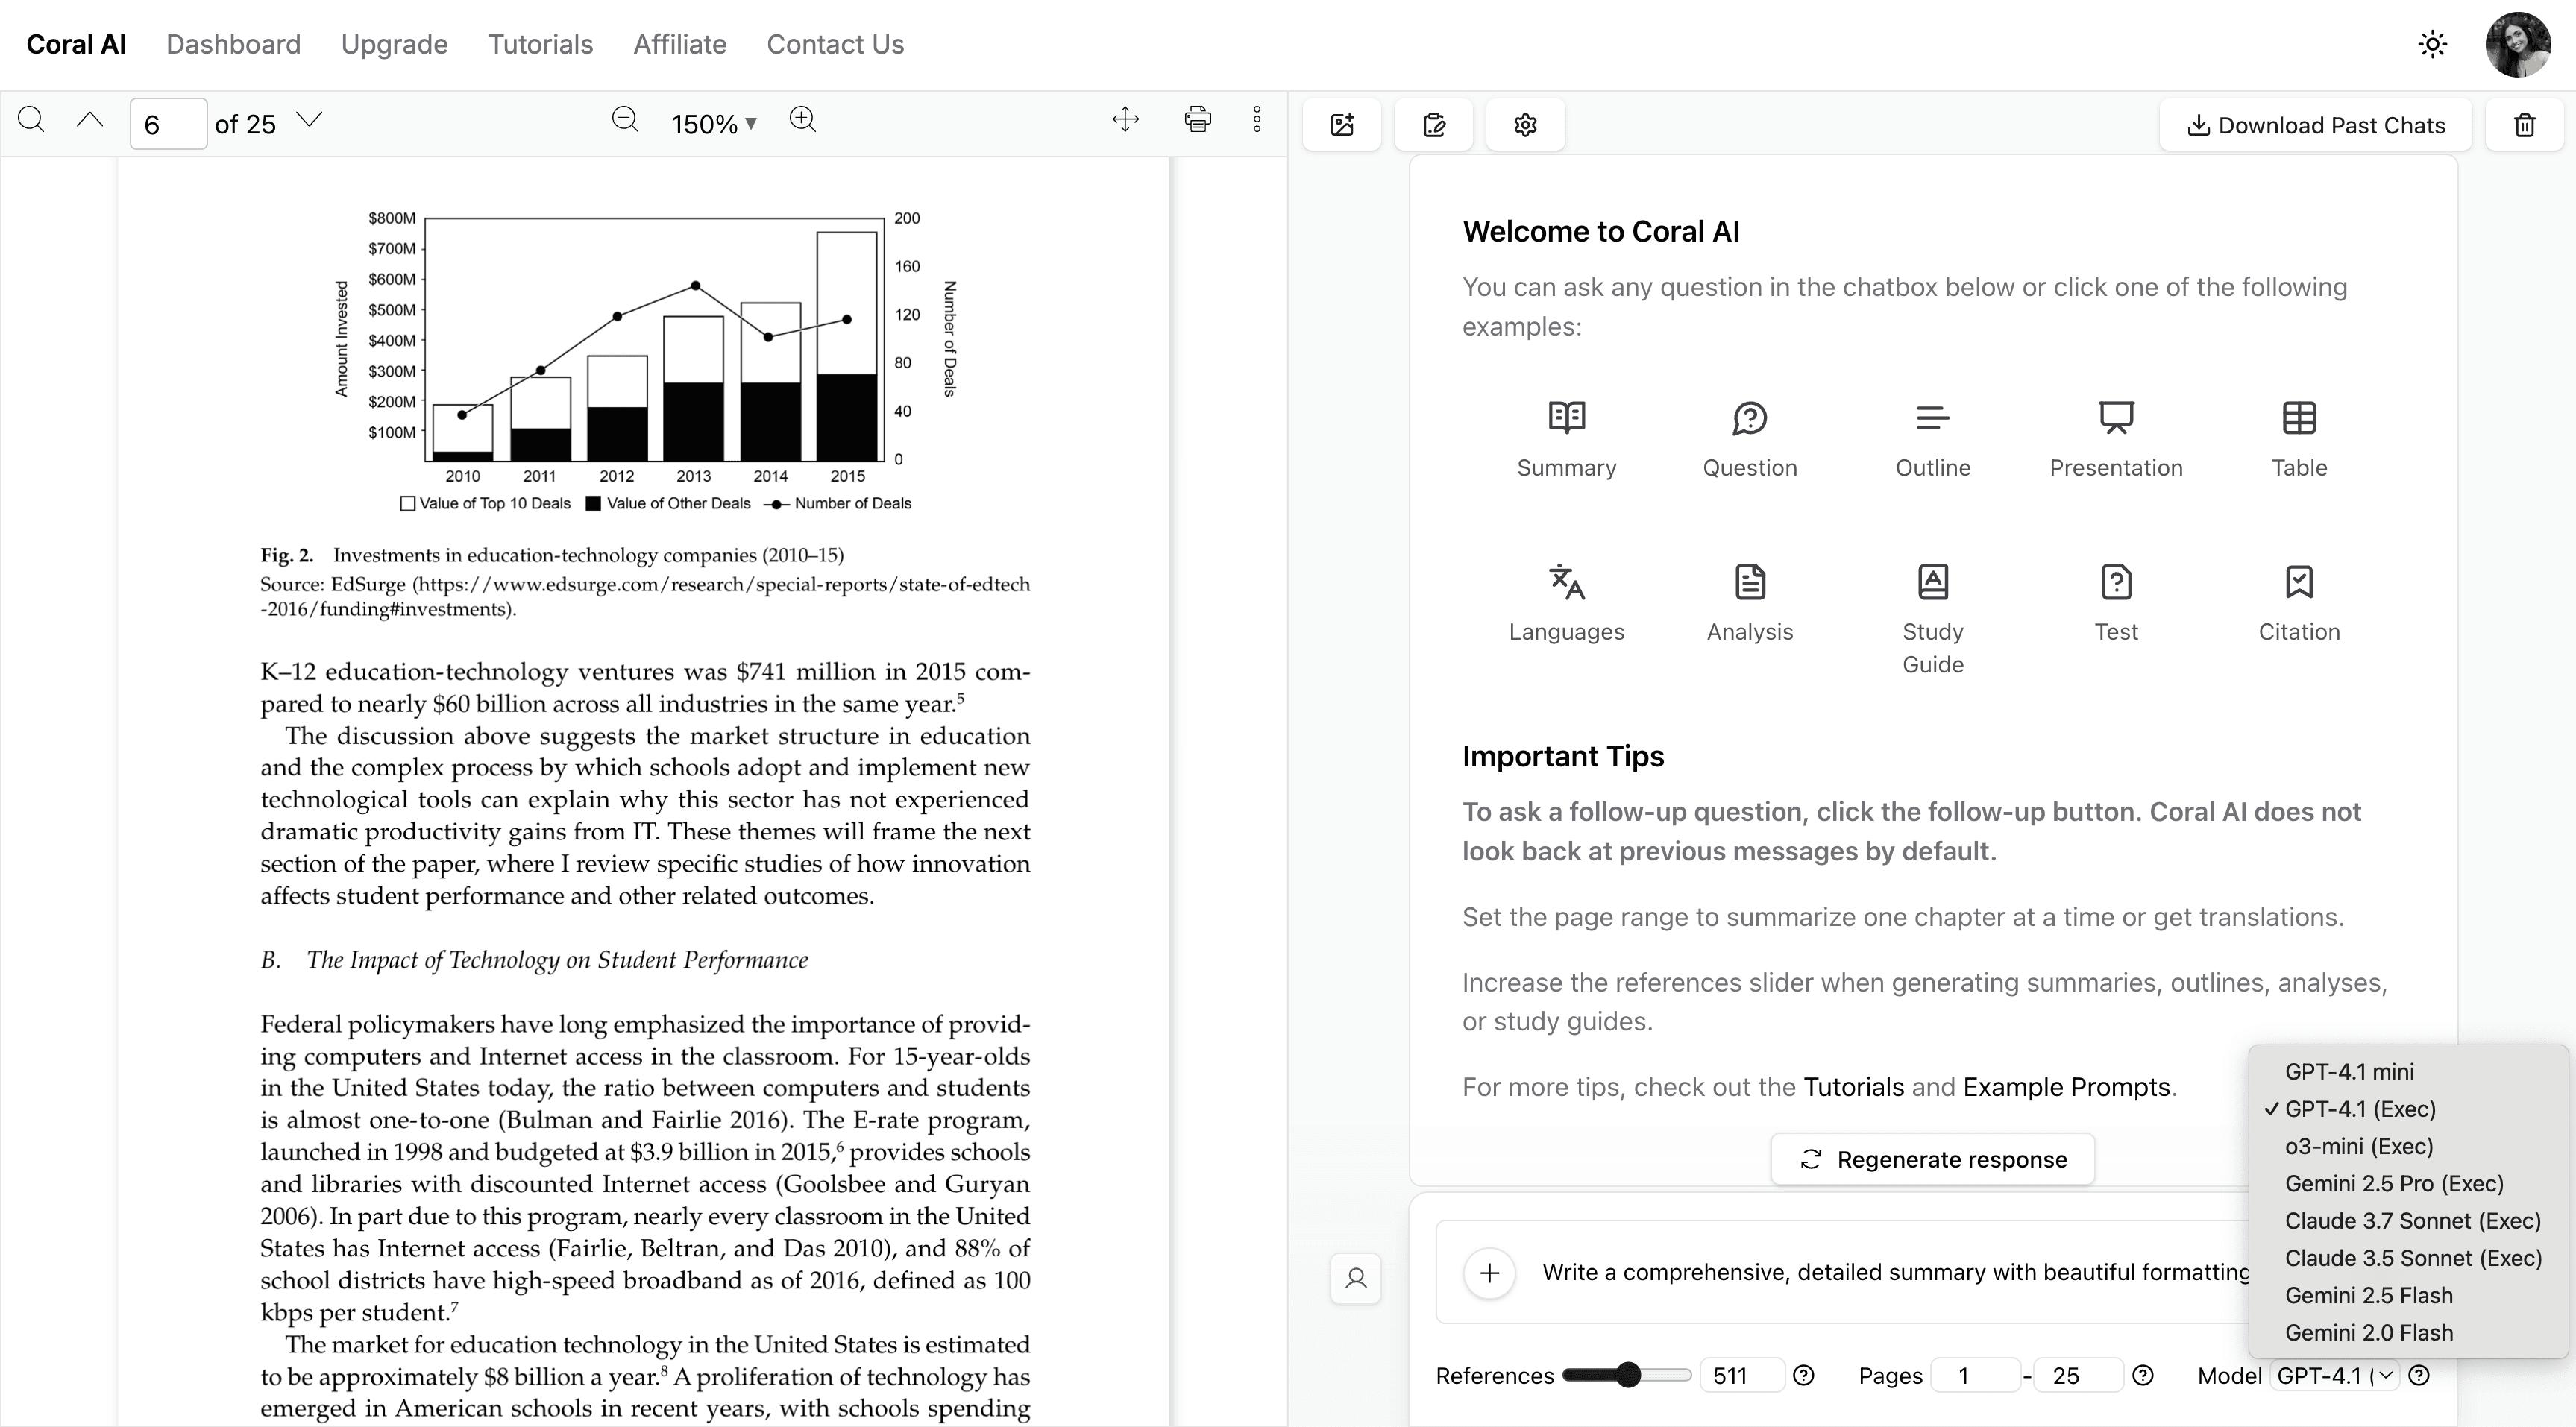The height and width of the screenshot is (1427, 2576).
Task: Click Regenerate response button
Action: 1932,1160
